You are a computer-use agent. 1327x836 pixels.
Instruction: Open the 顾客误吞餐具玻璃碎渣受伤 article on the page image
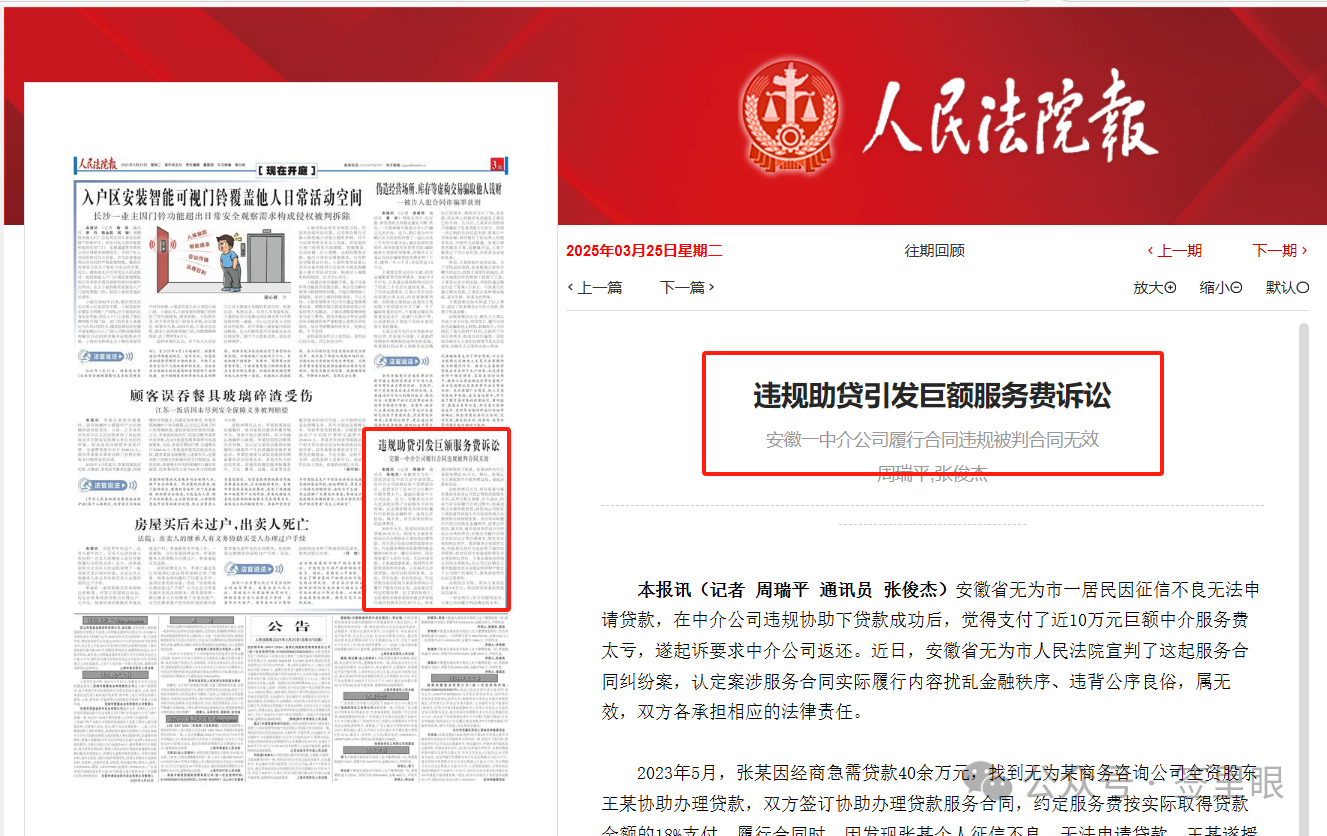point(222,395)
